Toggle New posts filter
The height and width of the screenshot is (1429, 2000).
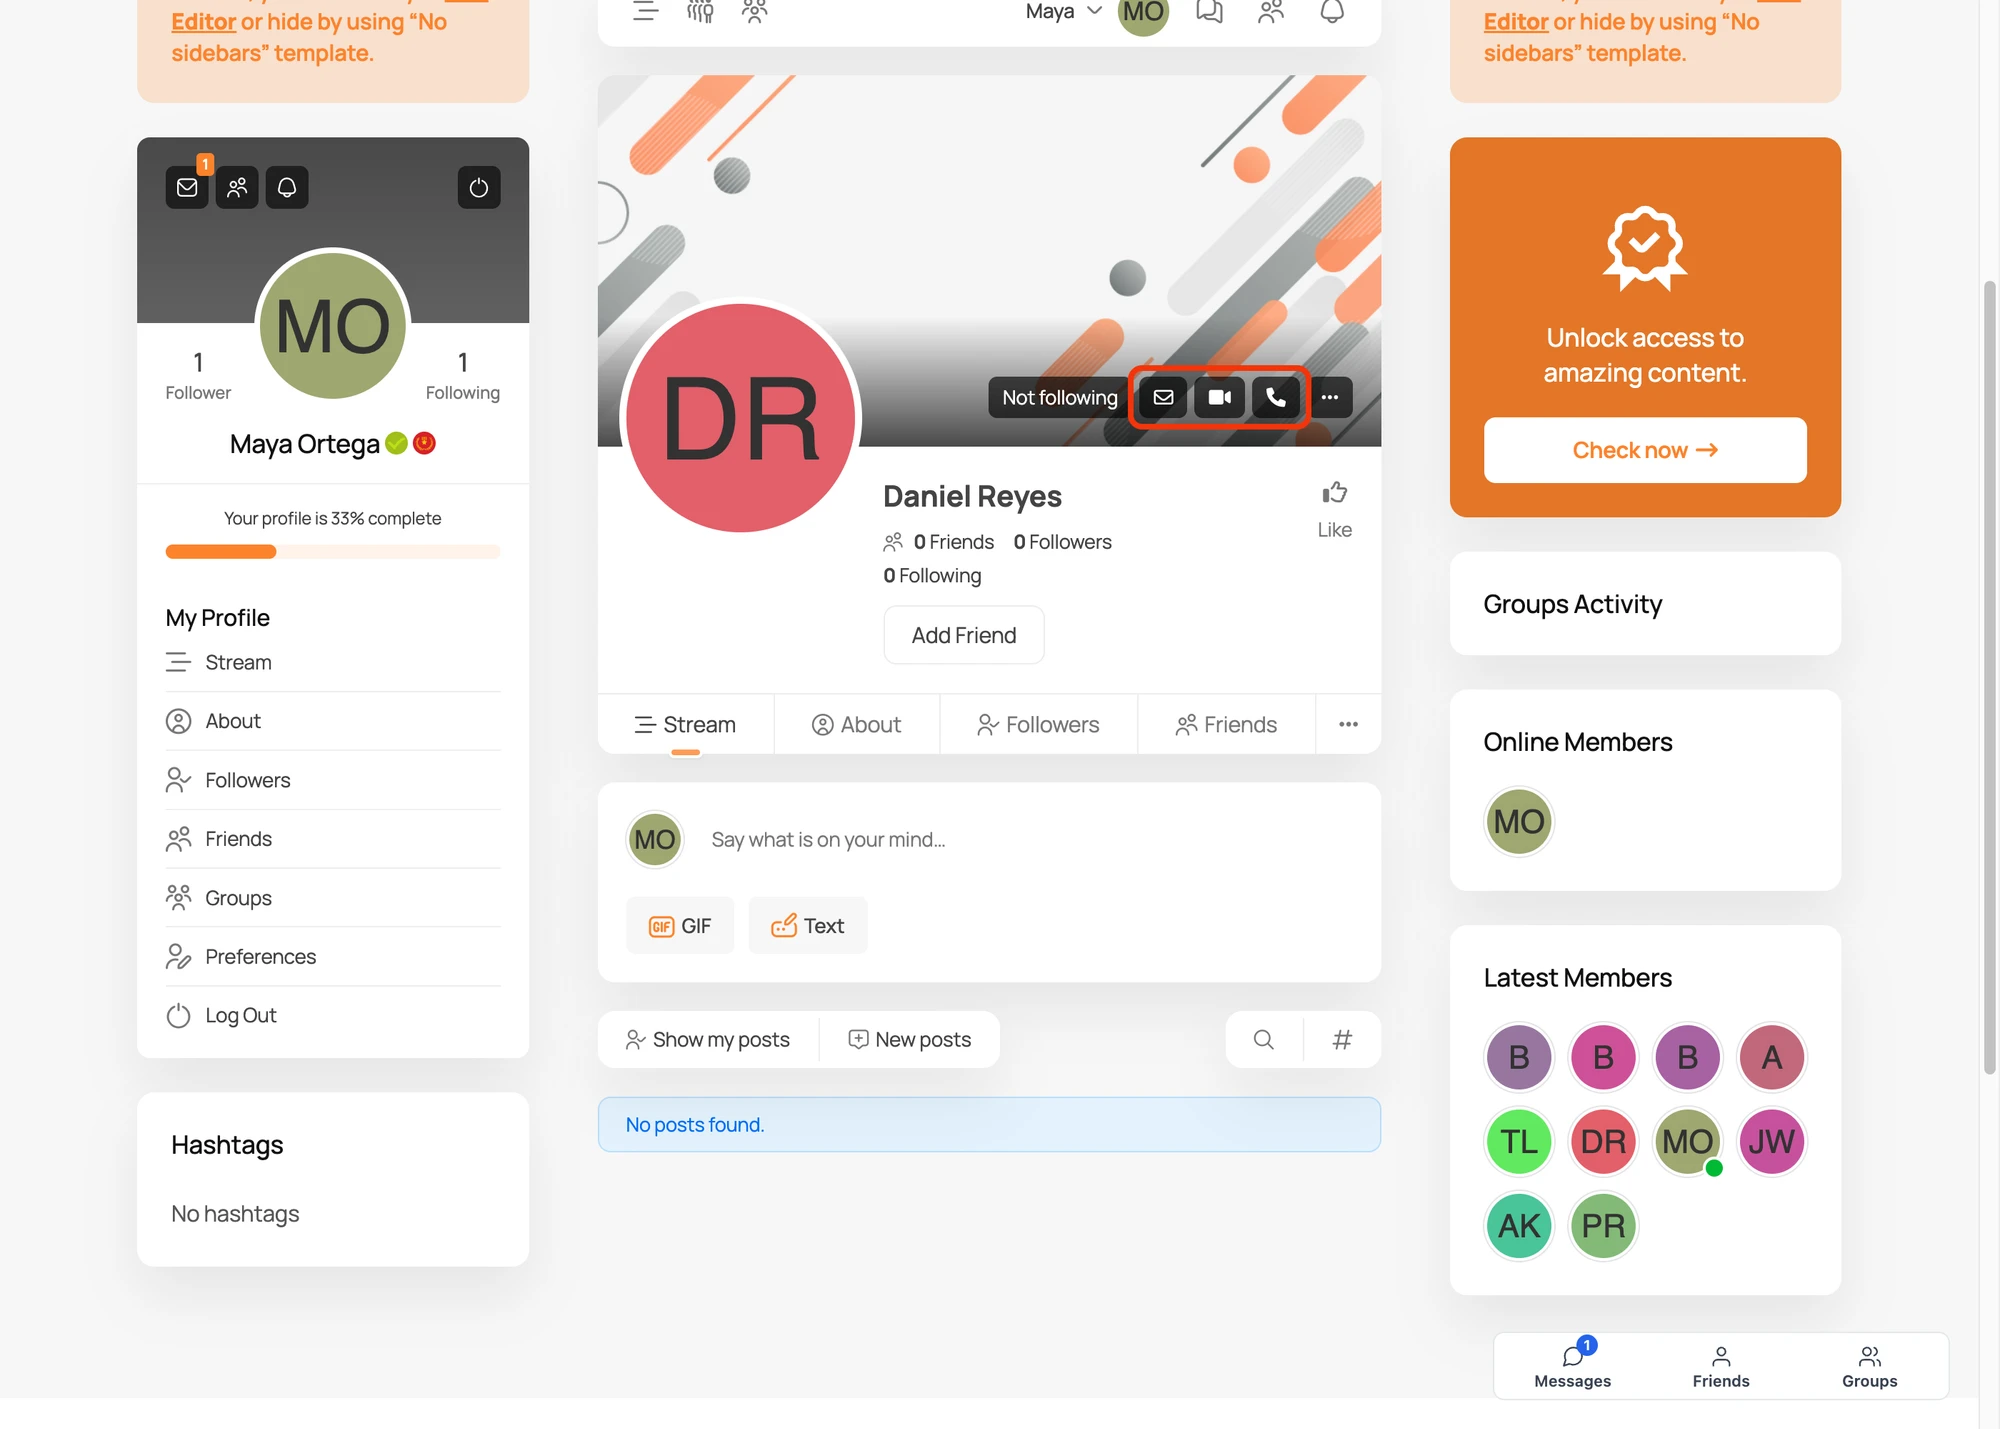point(910,1040)
